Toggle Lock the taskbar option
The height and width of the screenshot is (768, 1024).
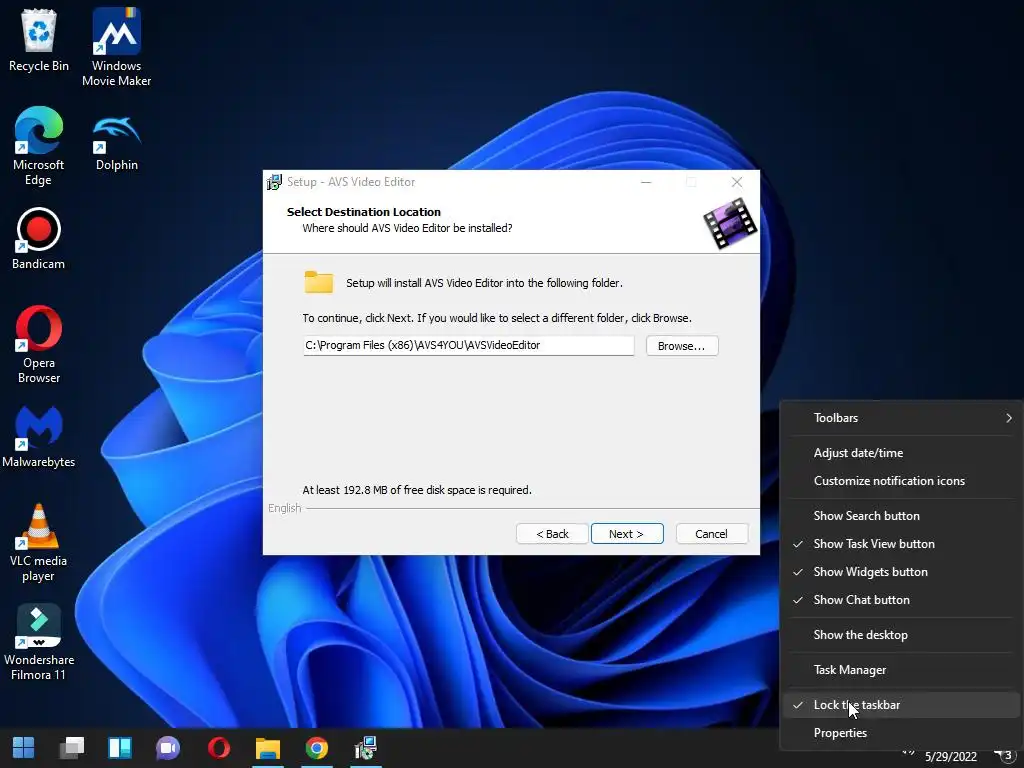pyautogui.click(x=901, y=705)
